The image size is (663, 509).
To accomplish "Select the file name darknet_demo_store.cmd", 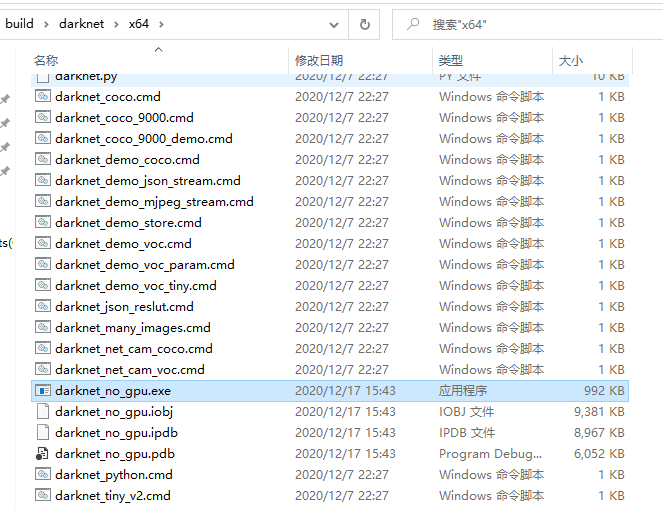I will pyautogui.click(x=128, y=223).
